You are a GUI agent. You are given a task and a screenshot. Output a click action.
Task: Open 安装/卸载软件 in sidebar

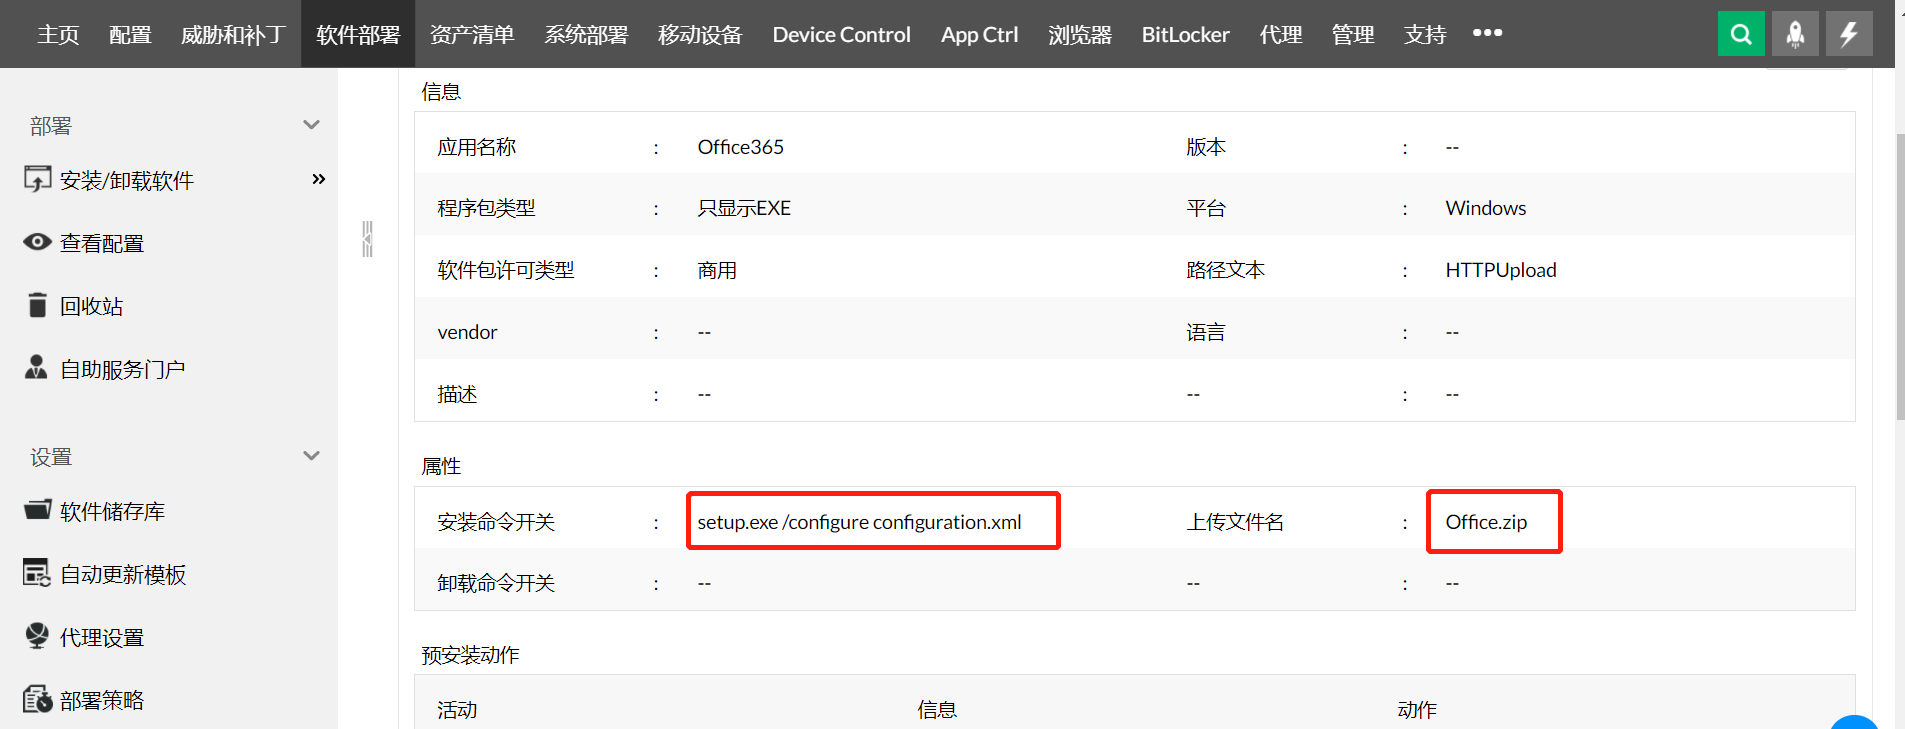point(127,181)
